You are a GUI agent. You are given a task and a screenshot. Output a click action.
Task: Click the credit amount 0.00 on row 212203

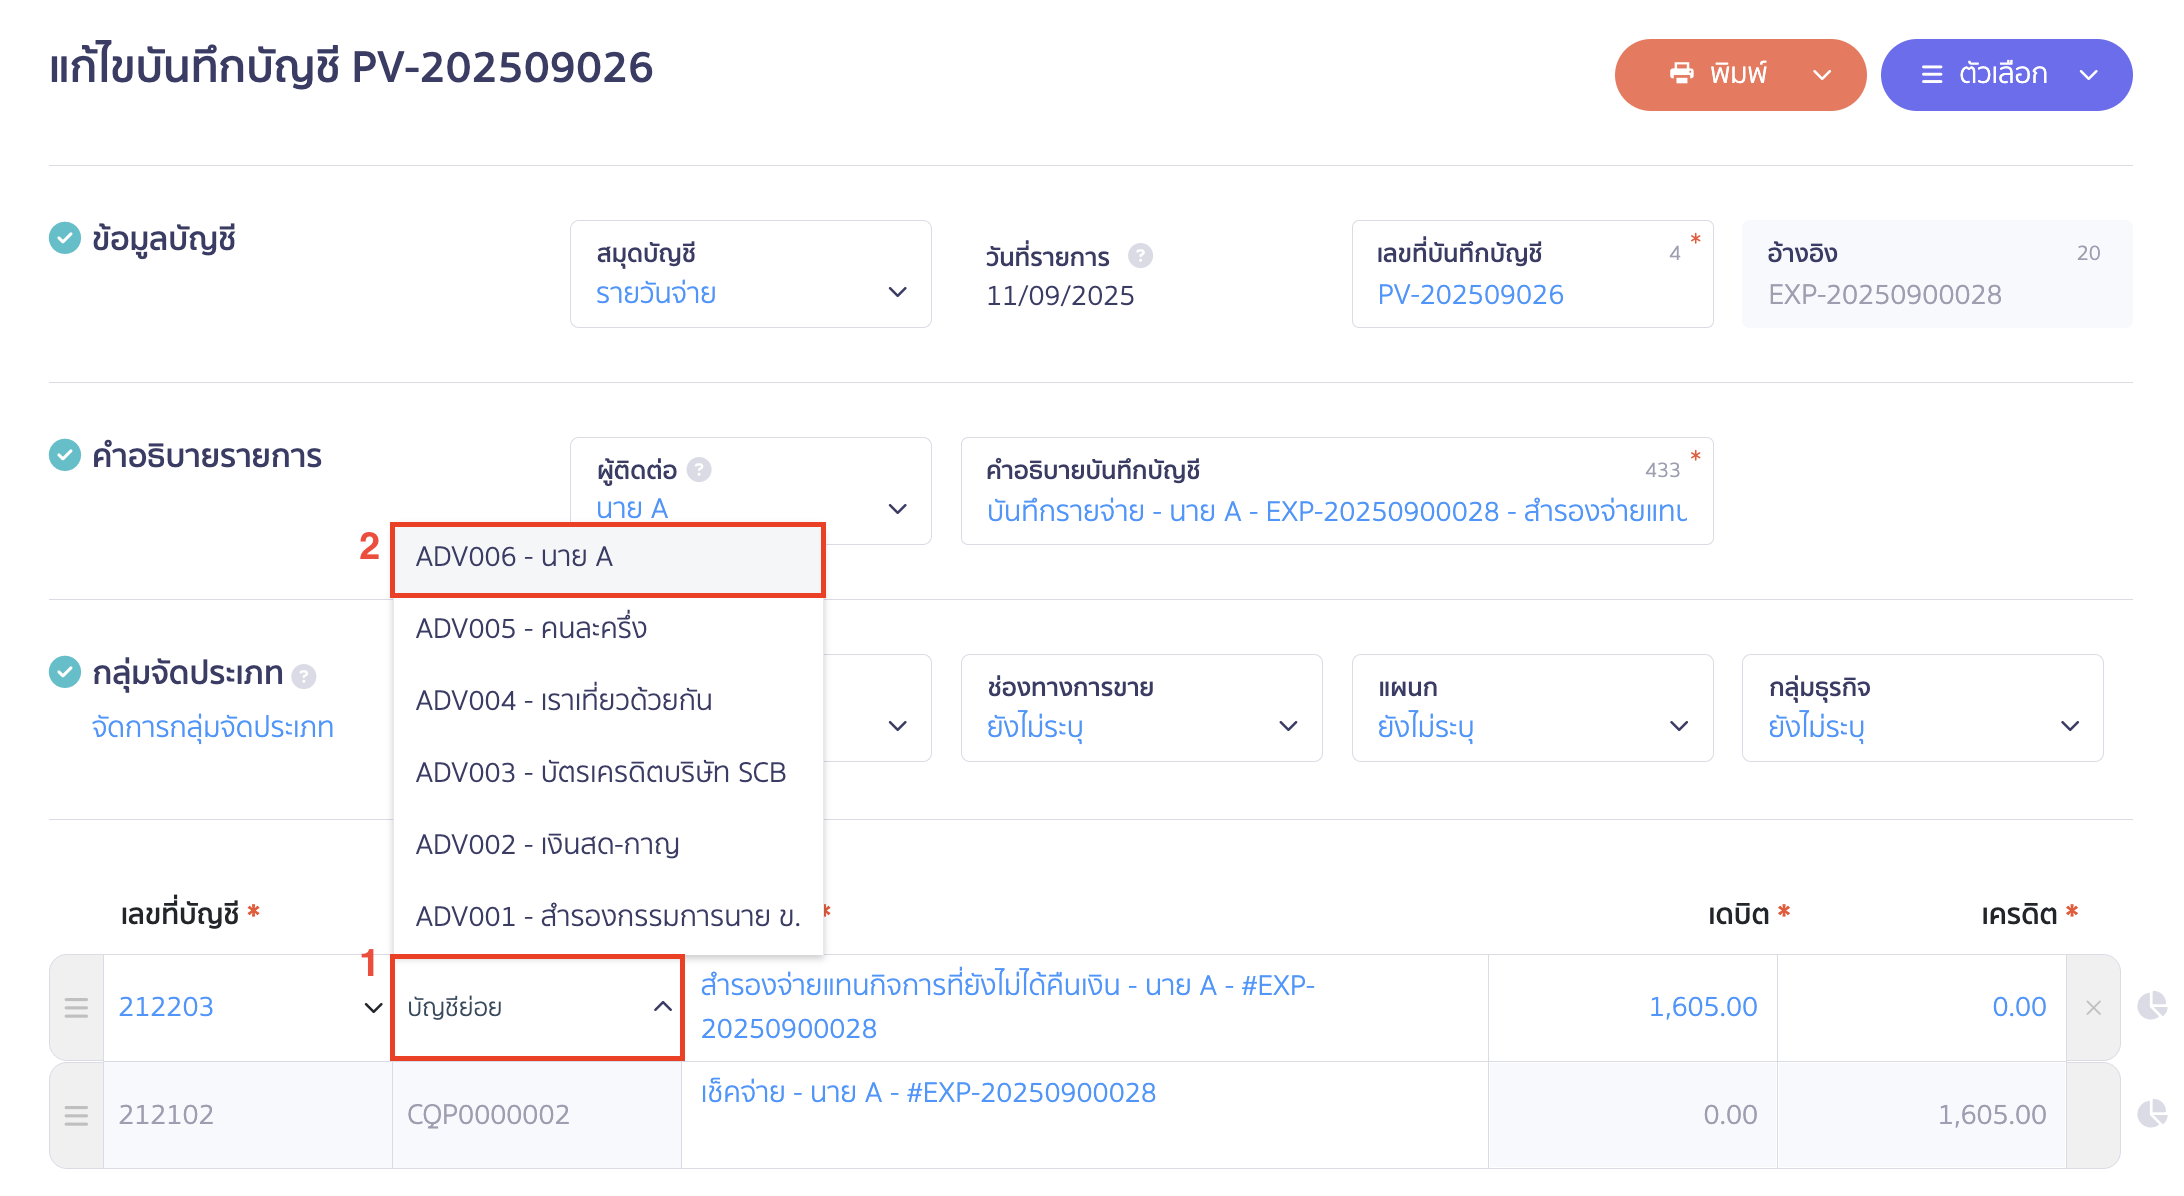pos(2019,1007)
